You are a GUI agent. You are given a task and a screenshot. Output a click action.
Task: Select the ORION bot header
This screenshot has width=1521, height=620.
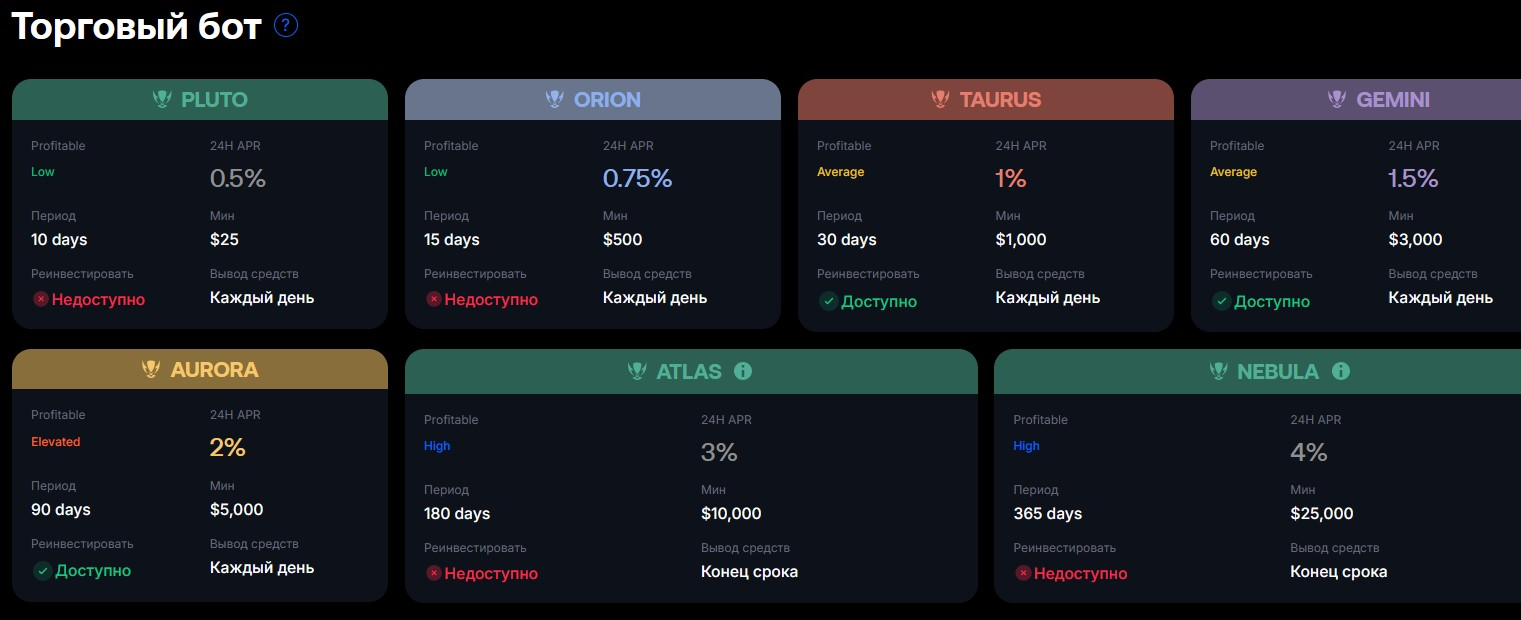tap(606, 99)
